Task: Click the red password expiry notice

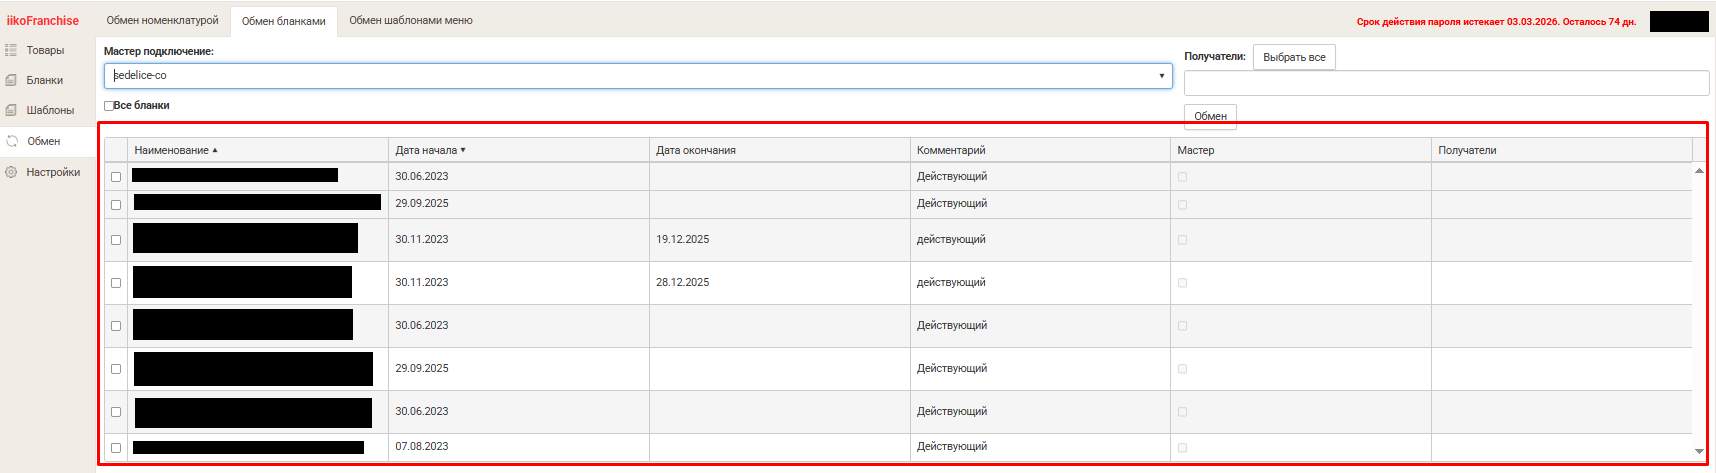Action: (x=1496, y=22)
